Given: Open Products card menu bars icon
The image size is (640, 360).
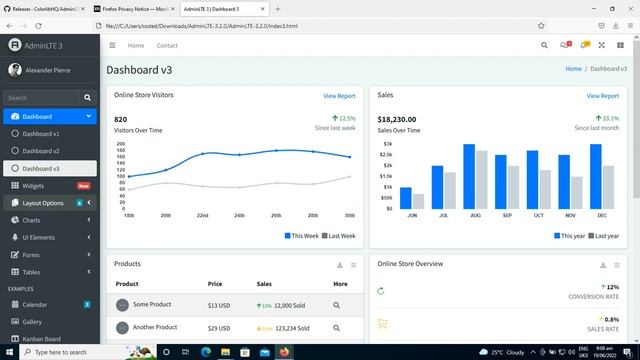Looking at the screenshot, I should pos(353,265).
